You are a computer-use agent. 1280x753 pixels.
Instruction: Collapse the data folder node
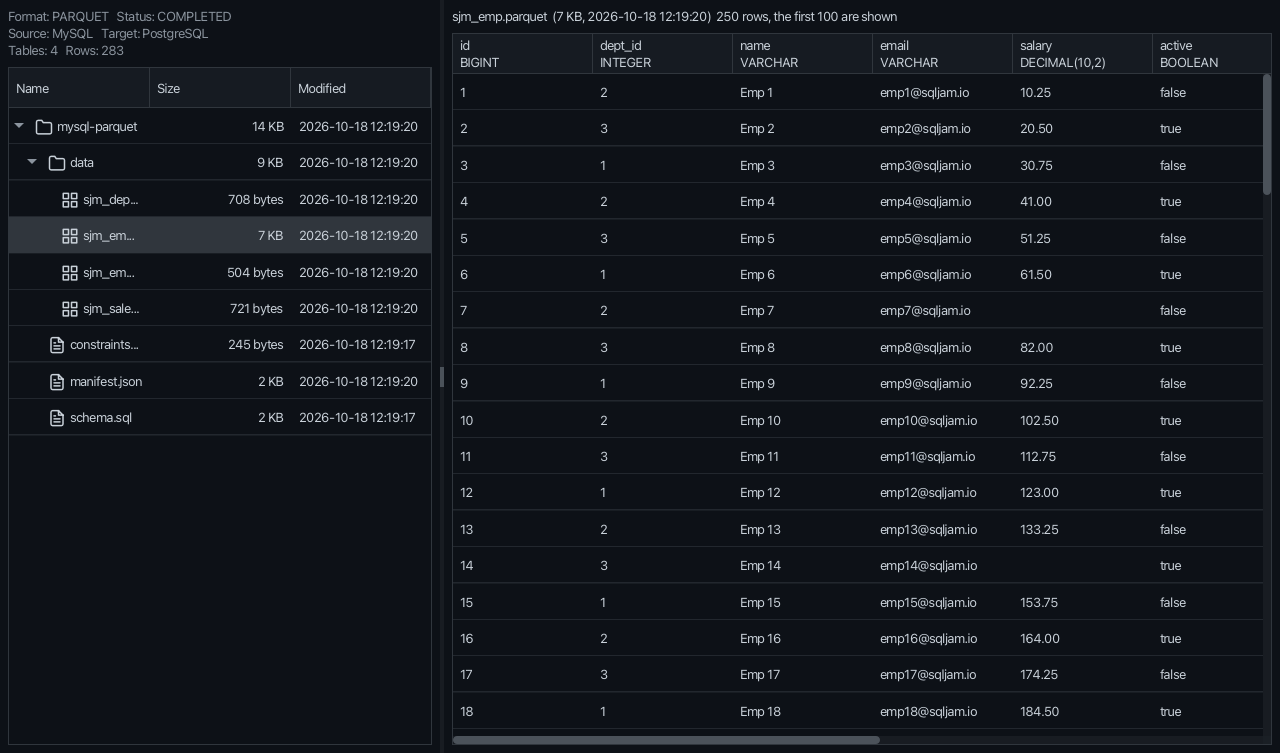point(32,162)
